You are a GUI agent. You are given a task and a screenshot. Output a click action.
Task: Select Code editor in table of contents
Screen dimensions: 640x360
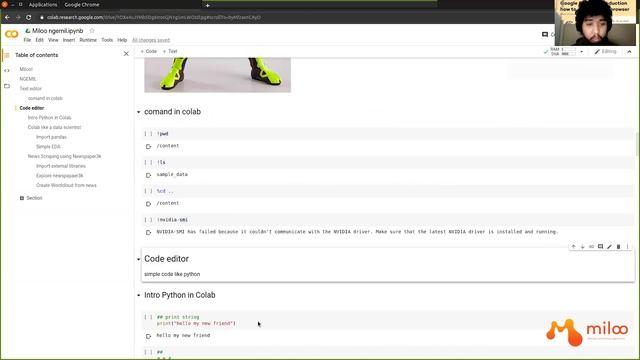click(32, 108)
